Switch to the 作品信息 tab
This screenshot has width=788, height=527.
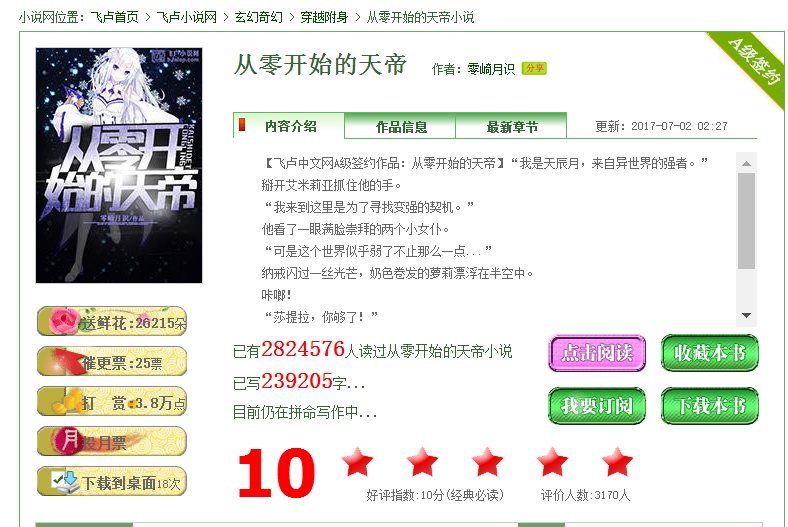click(x=401, y=127)
